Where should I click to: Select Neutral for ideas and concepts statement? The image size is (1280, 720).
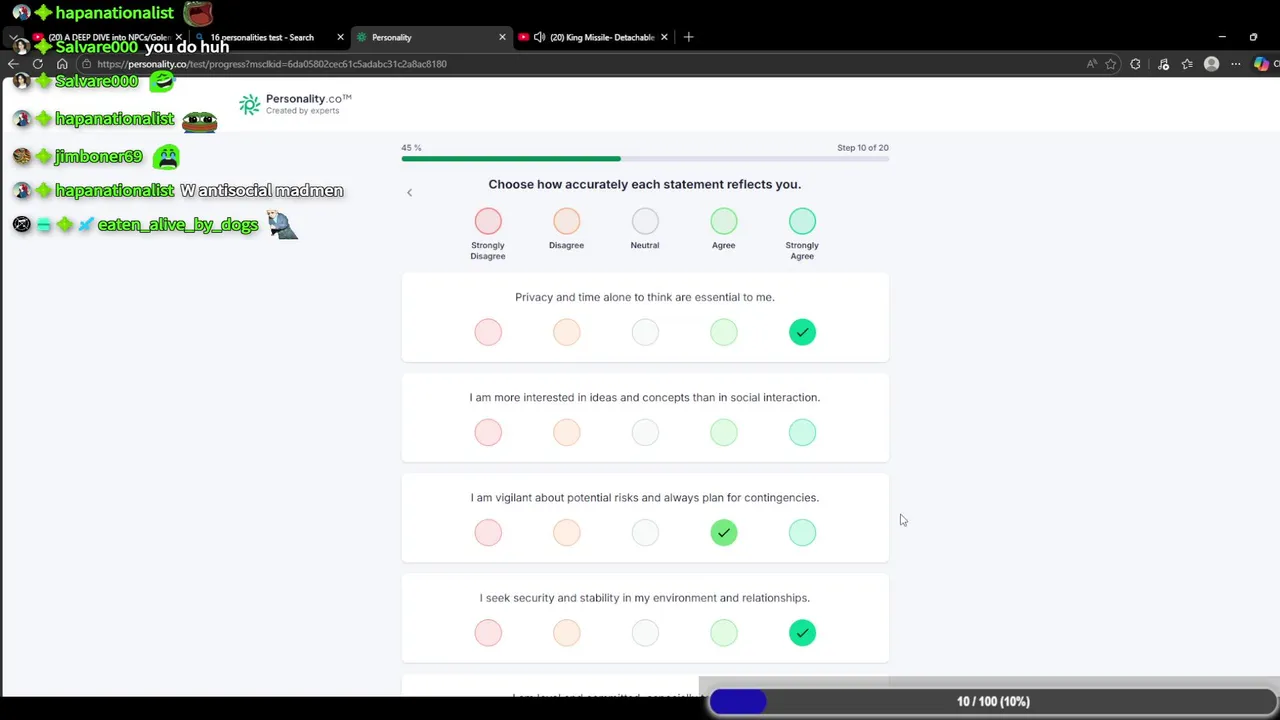pos(645,432)
